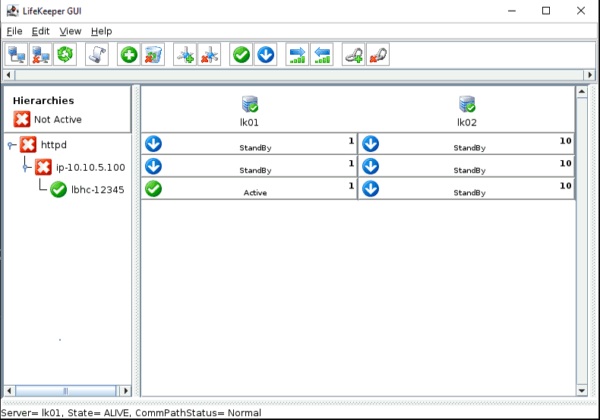
Task: Collapse the ip-10.10.5.100 tree node
Action: pyautogui.click(x=26, y=167)
